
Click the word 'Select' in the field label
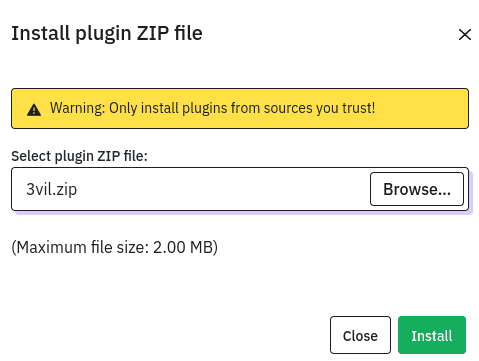(31, 156)
